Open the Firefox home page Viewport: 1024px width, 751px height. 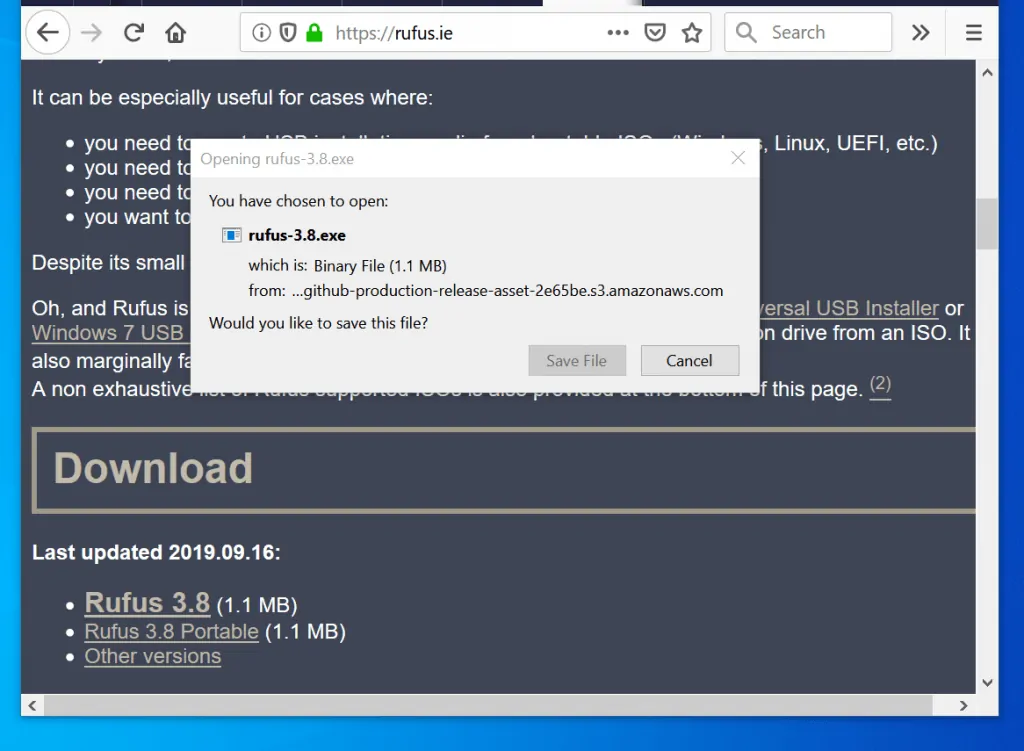coord(176,31)
